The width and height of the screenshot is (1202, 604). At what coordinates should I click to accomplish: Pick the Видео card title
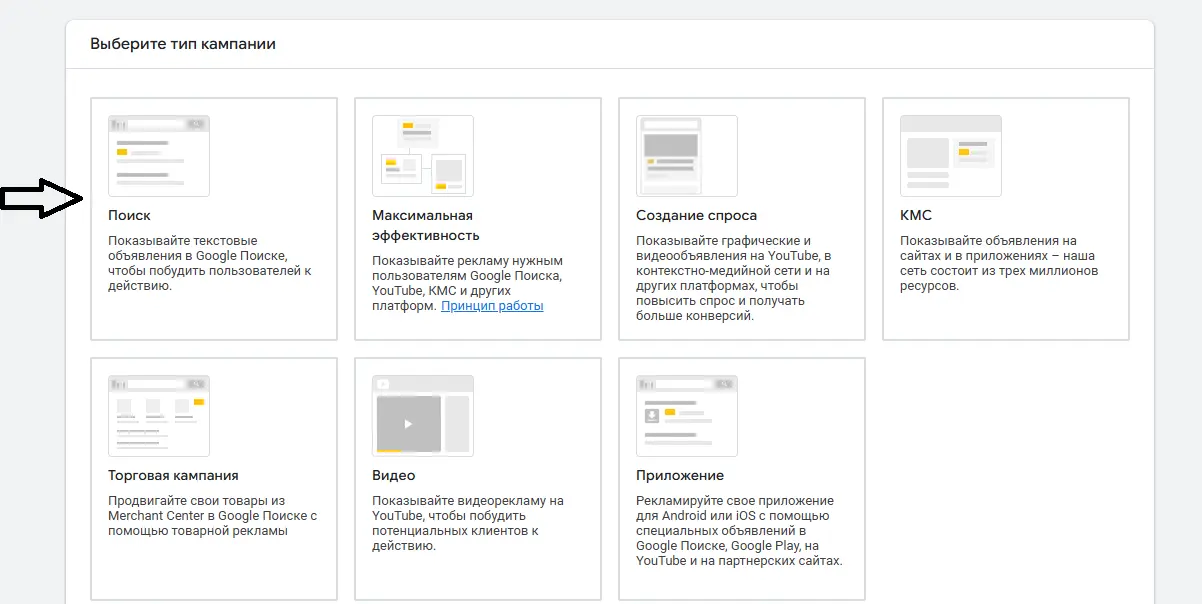pyautogui.click(x=393, y=475)
